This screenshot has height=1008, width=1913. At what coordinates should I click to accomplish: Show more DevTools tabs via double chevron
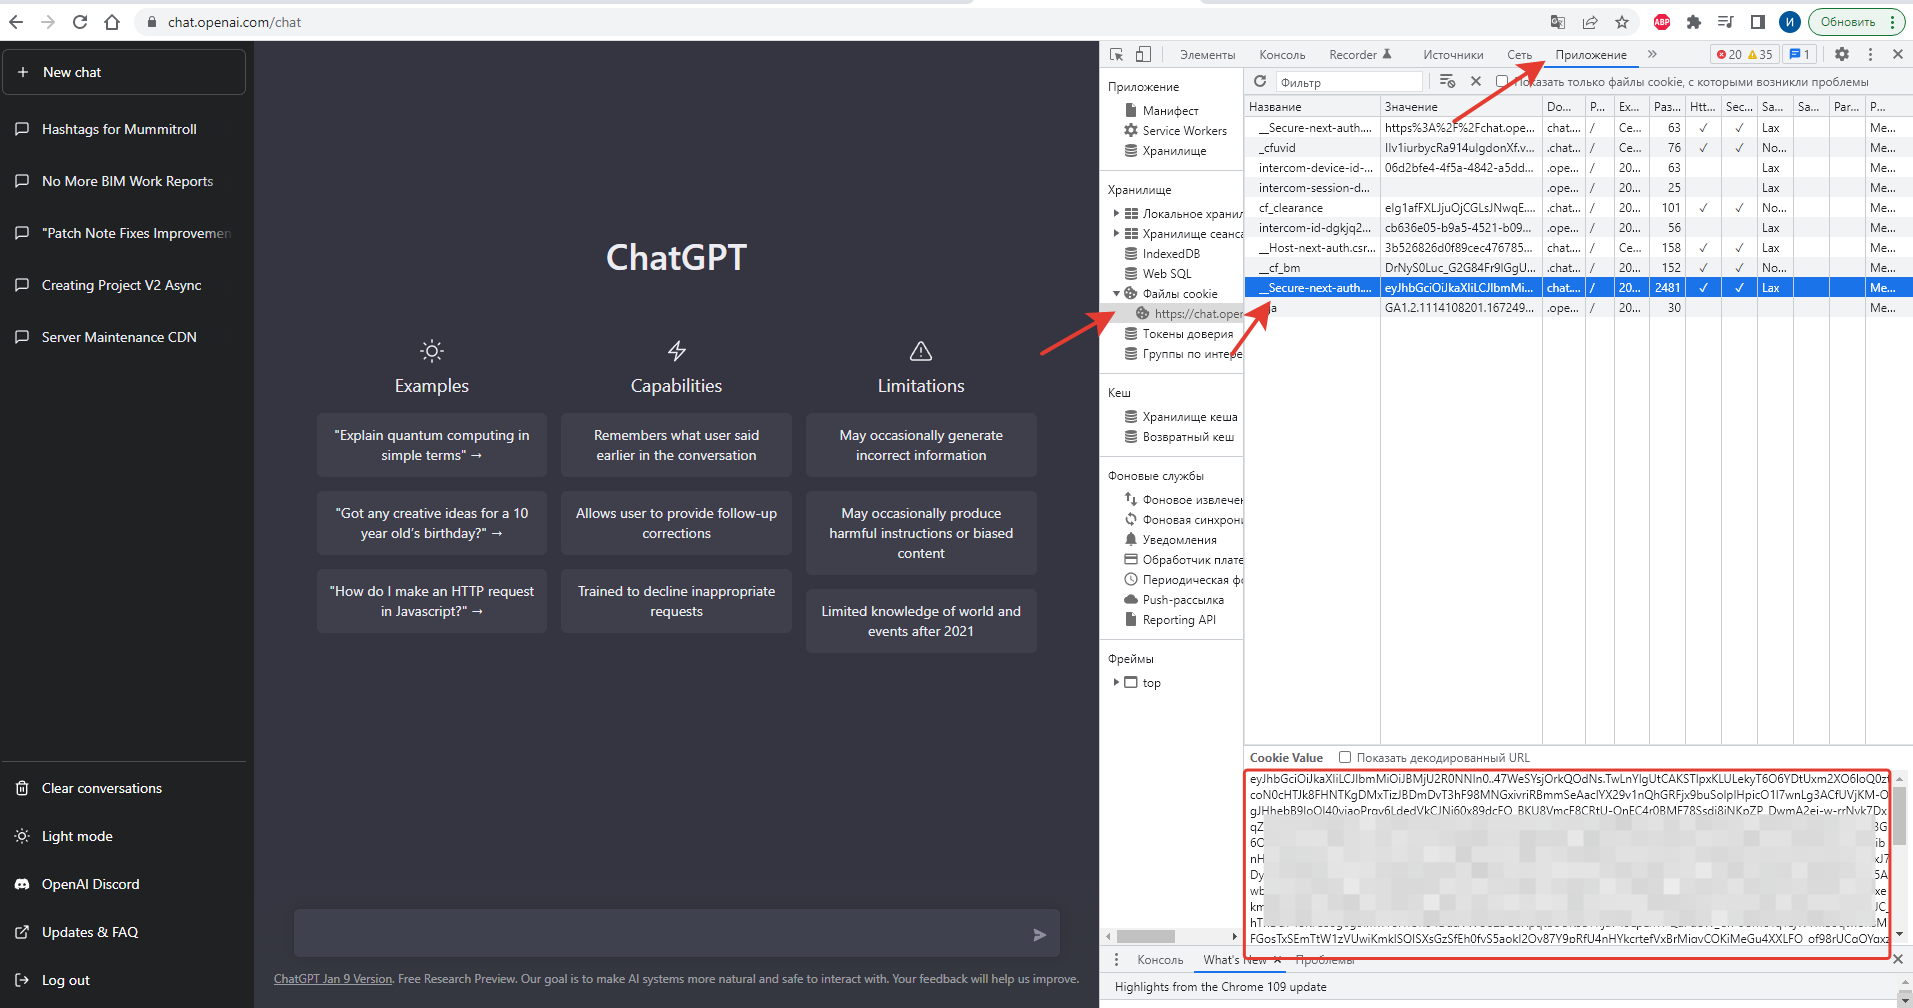(1652, 54)
